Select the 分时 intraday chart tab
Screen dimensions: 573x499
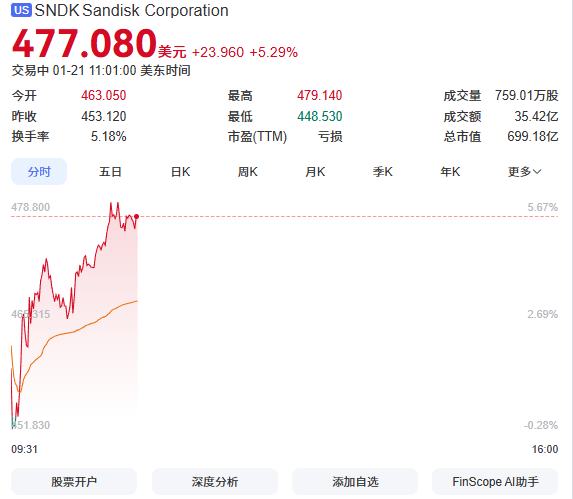point(39,171)
